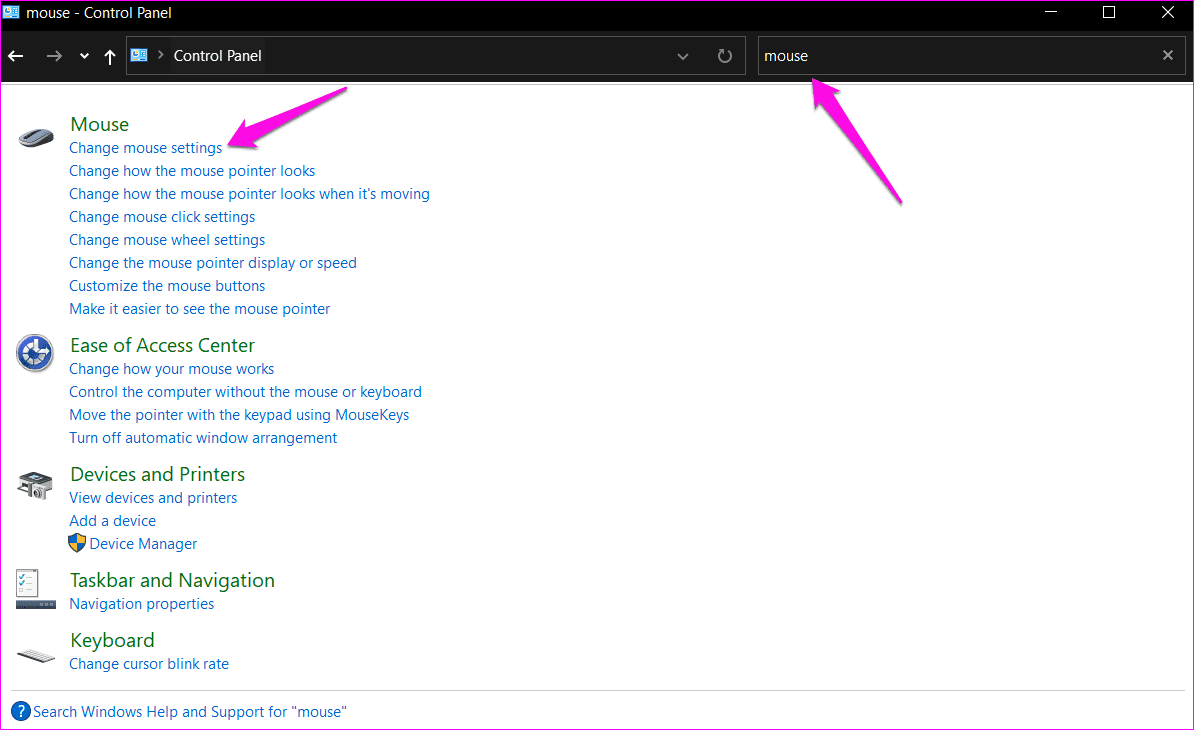The width and height of the screenshot is (1194, 730).
Task: Click the blue help question mark icon
Action: pos(21,712)
